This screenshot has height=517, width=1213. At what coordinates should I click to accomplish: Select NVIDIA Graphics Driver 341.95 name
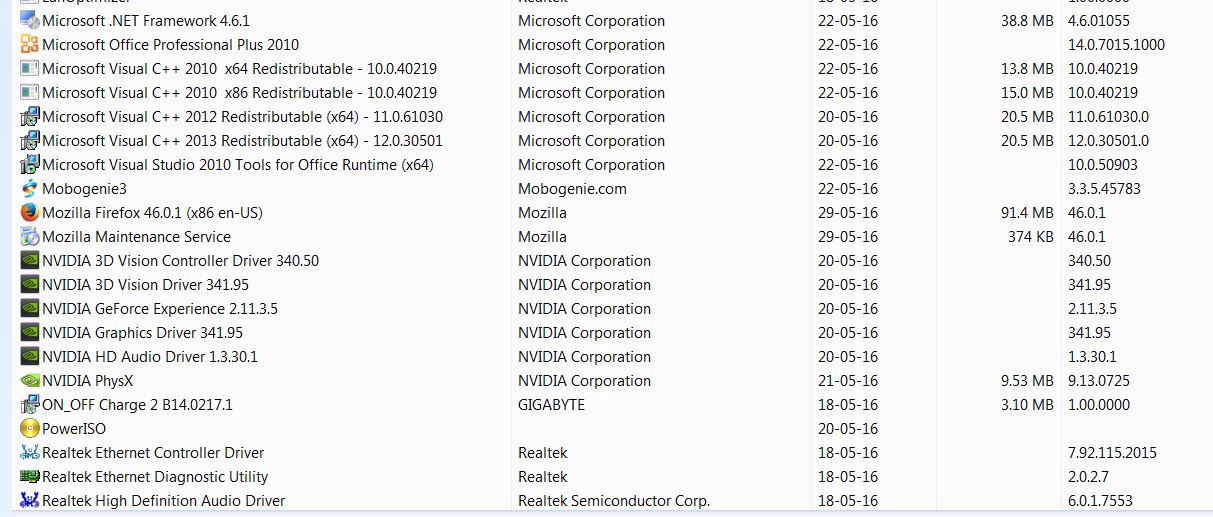click(x=142, y=332)
